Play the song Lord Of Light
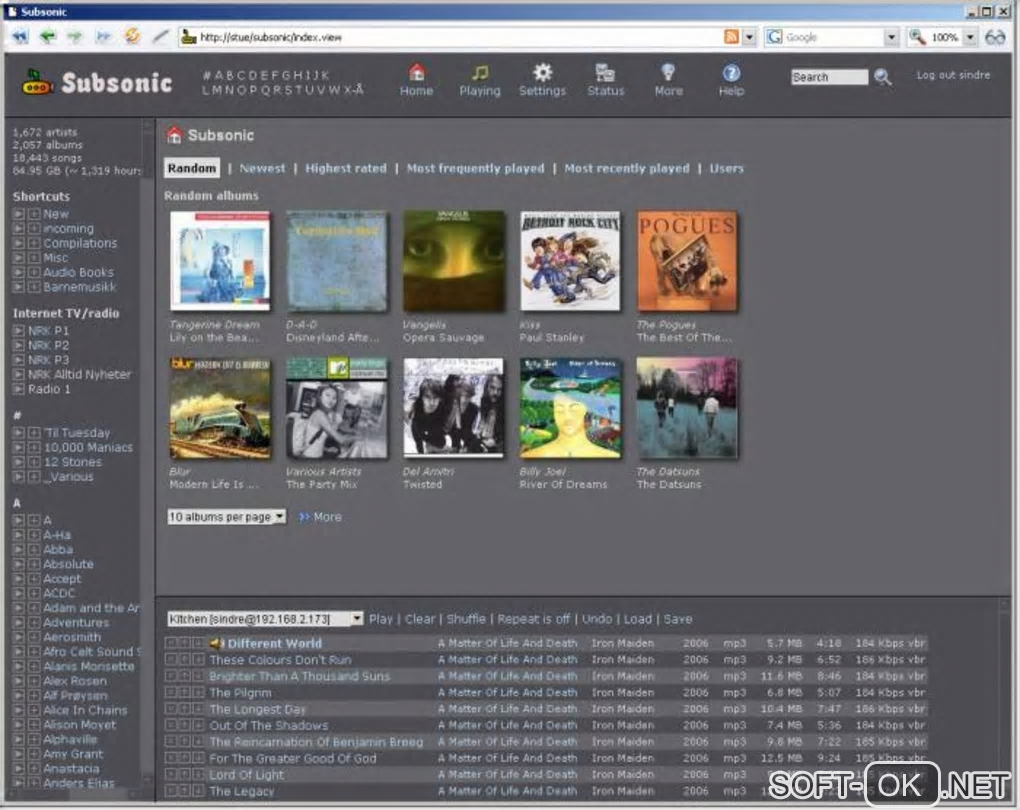The height and width of the screenshot is (810, 1020). pyautogui.click(x=247, y=775)
